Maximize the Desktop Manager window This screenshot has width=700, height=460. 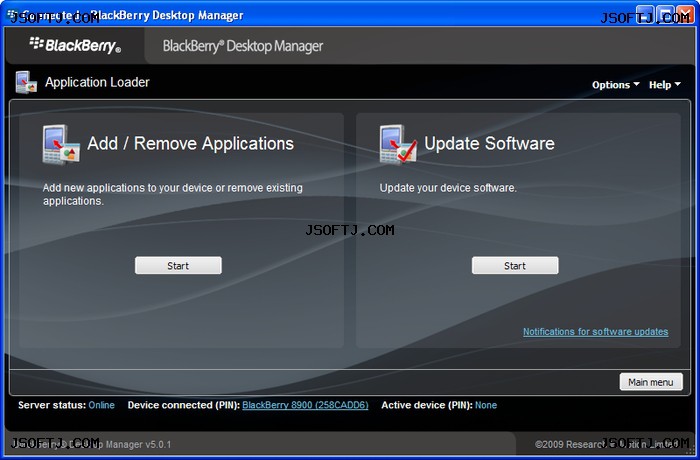pyautogui.click(x=665, y=14)
